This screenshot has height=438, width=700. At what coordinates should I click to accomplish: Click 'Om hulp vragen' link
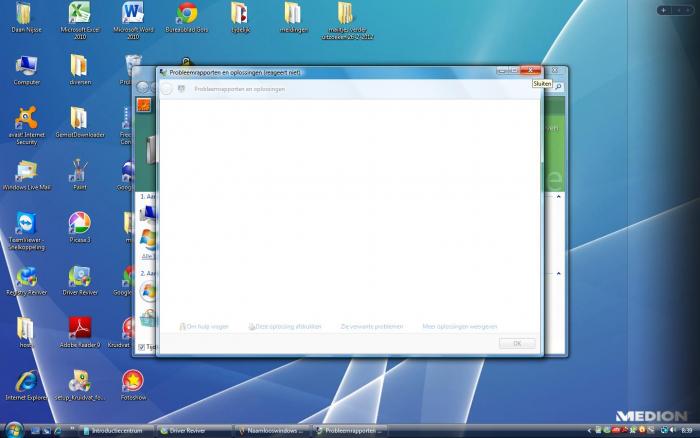(204, 327)
